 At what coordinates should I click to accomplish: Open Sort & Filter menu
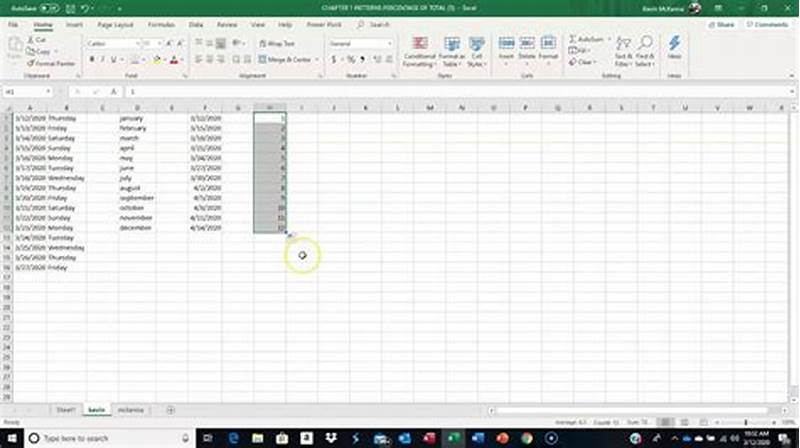[623, 52]
